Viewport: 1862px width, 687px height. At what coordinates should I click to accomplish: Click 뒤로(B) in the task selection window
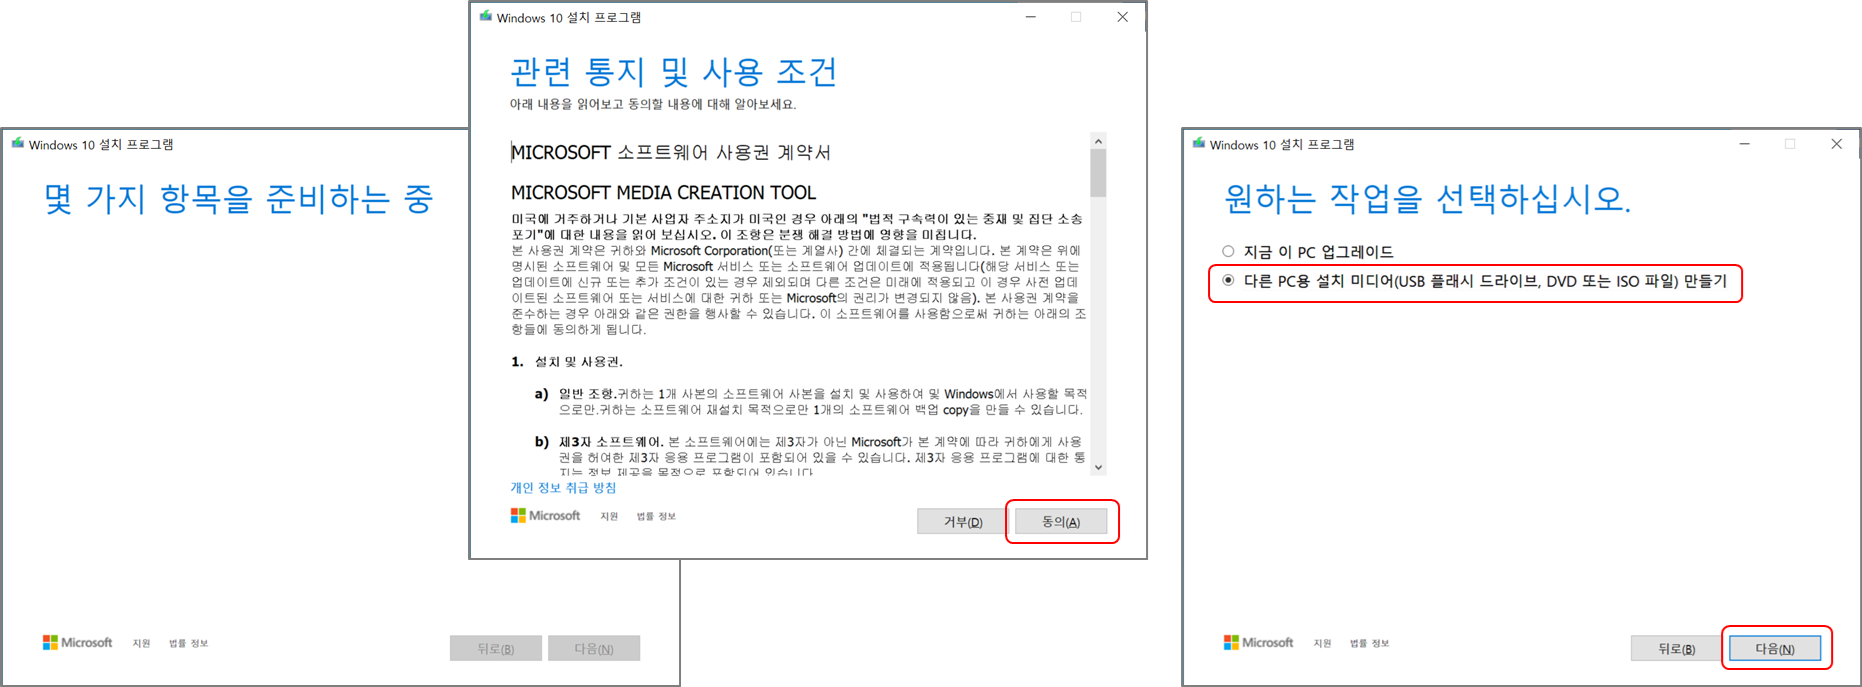coord(1676,648)
